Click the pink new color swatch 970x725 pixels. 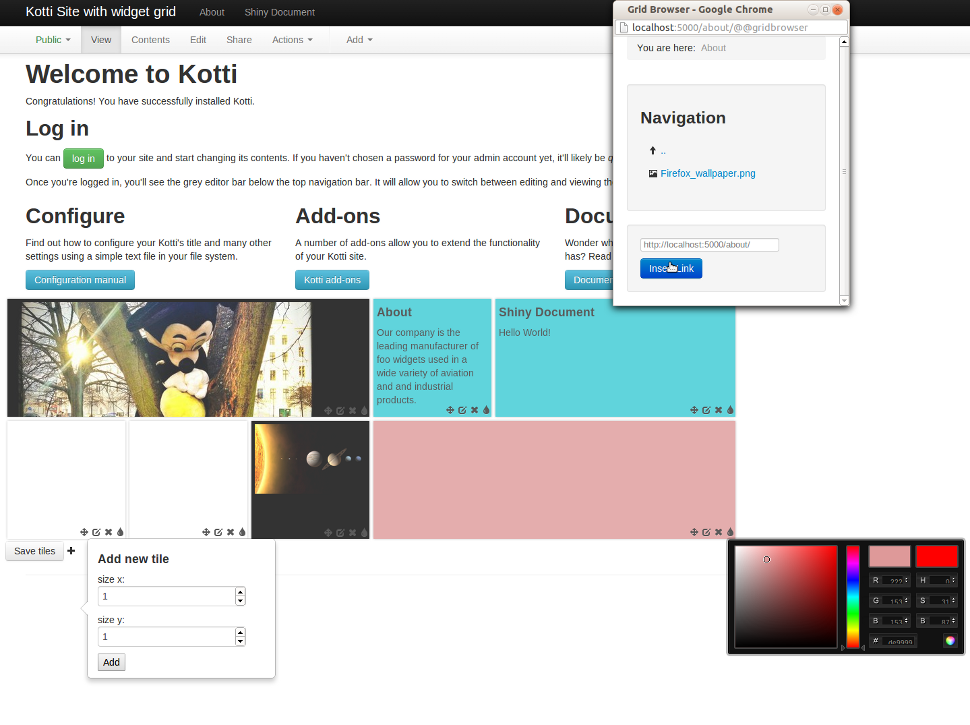(x=889, y=556)
